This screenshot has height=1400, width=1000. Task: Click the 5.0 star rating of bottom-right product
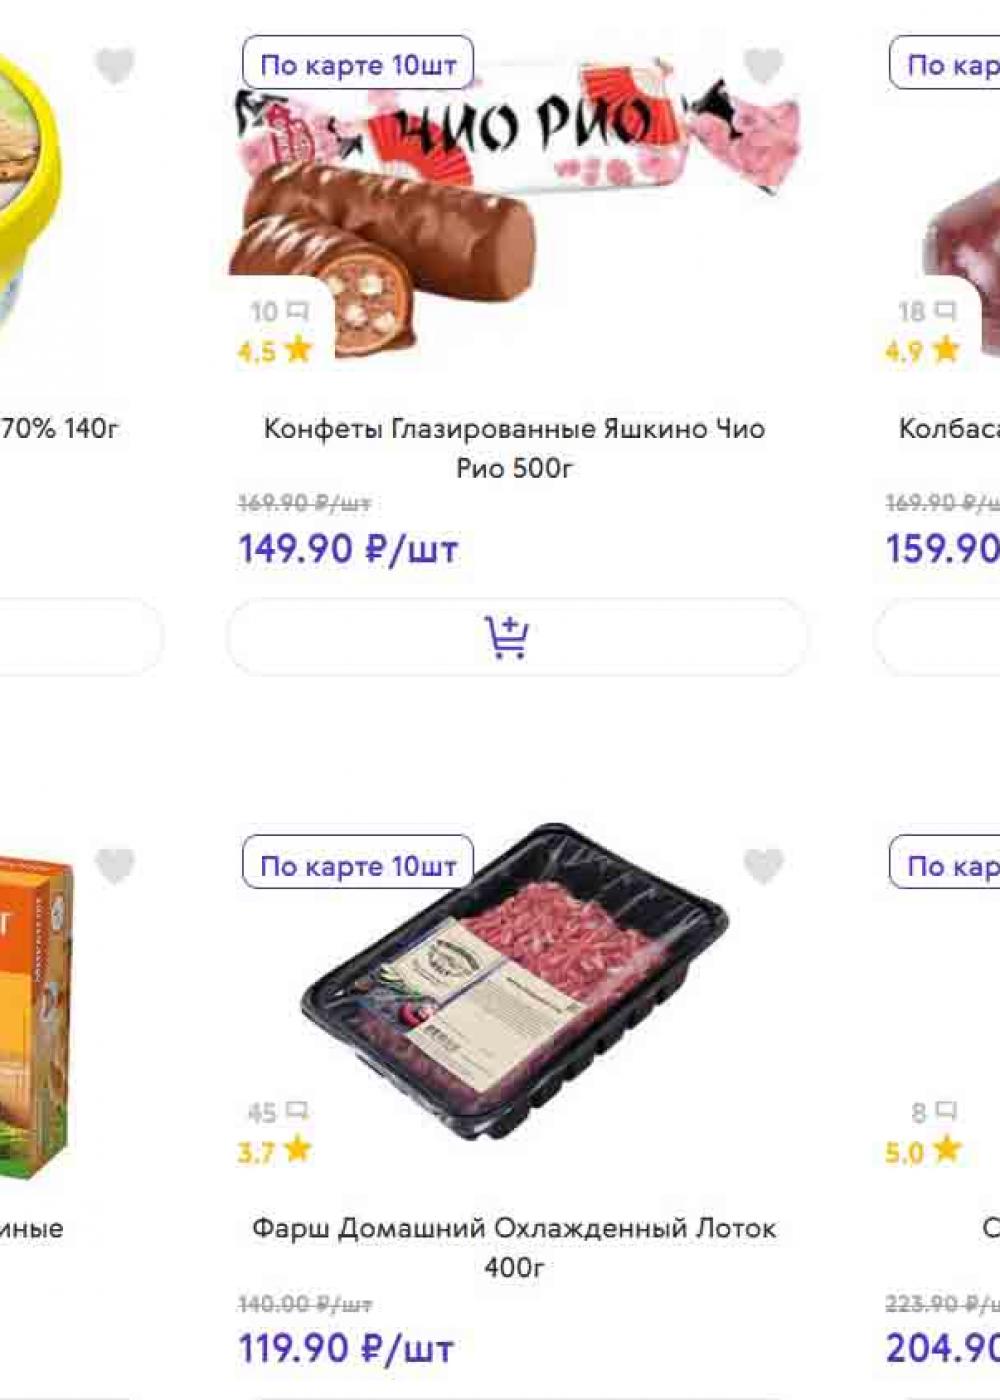point(922,1151)
